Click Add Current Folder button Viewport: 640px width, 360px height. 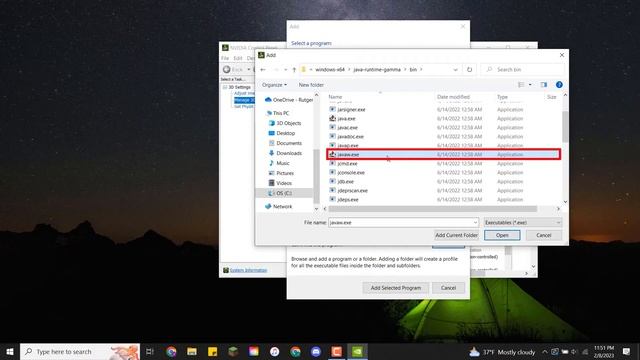tap(456, 235)
